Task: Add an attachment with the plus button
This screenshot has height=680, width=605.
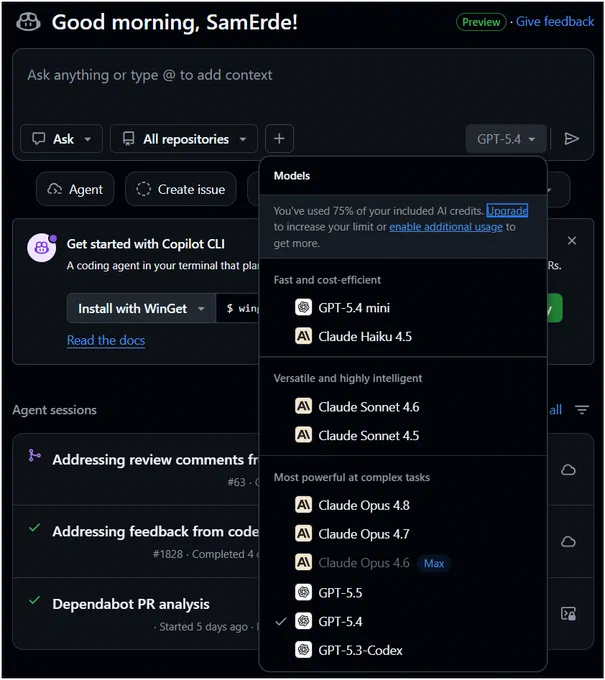Action: pyautogui.click(x=279, y=139)
